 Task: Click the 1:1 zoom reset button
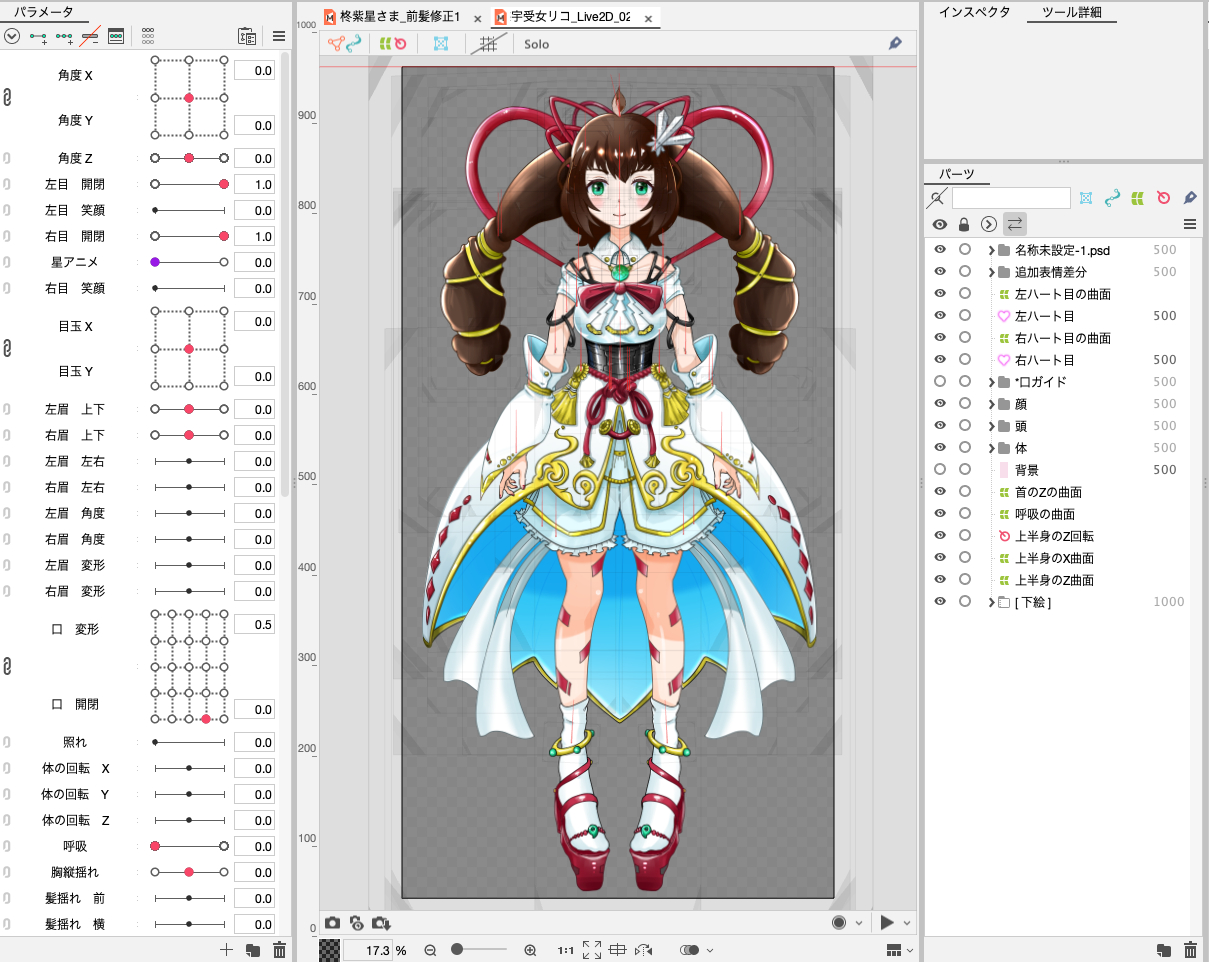click(x=565, y=950)
